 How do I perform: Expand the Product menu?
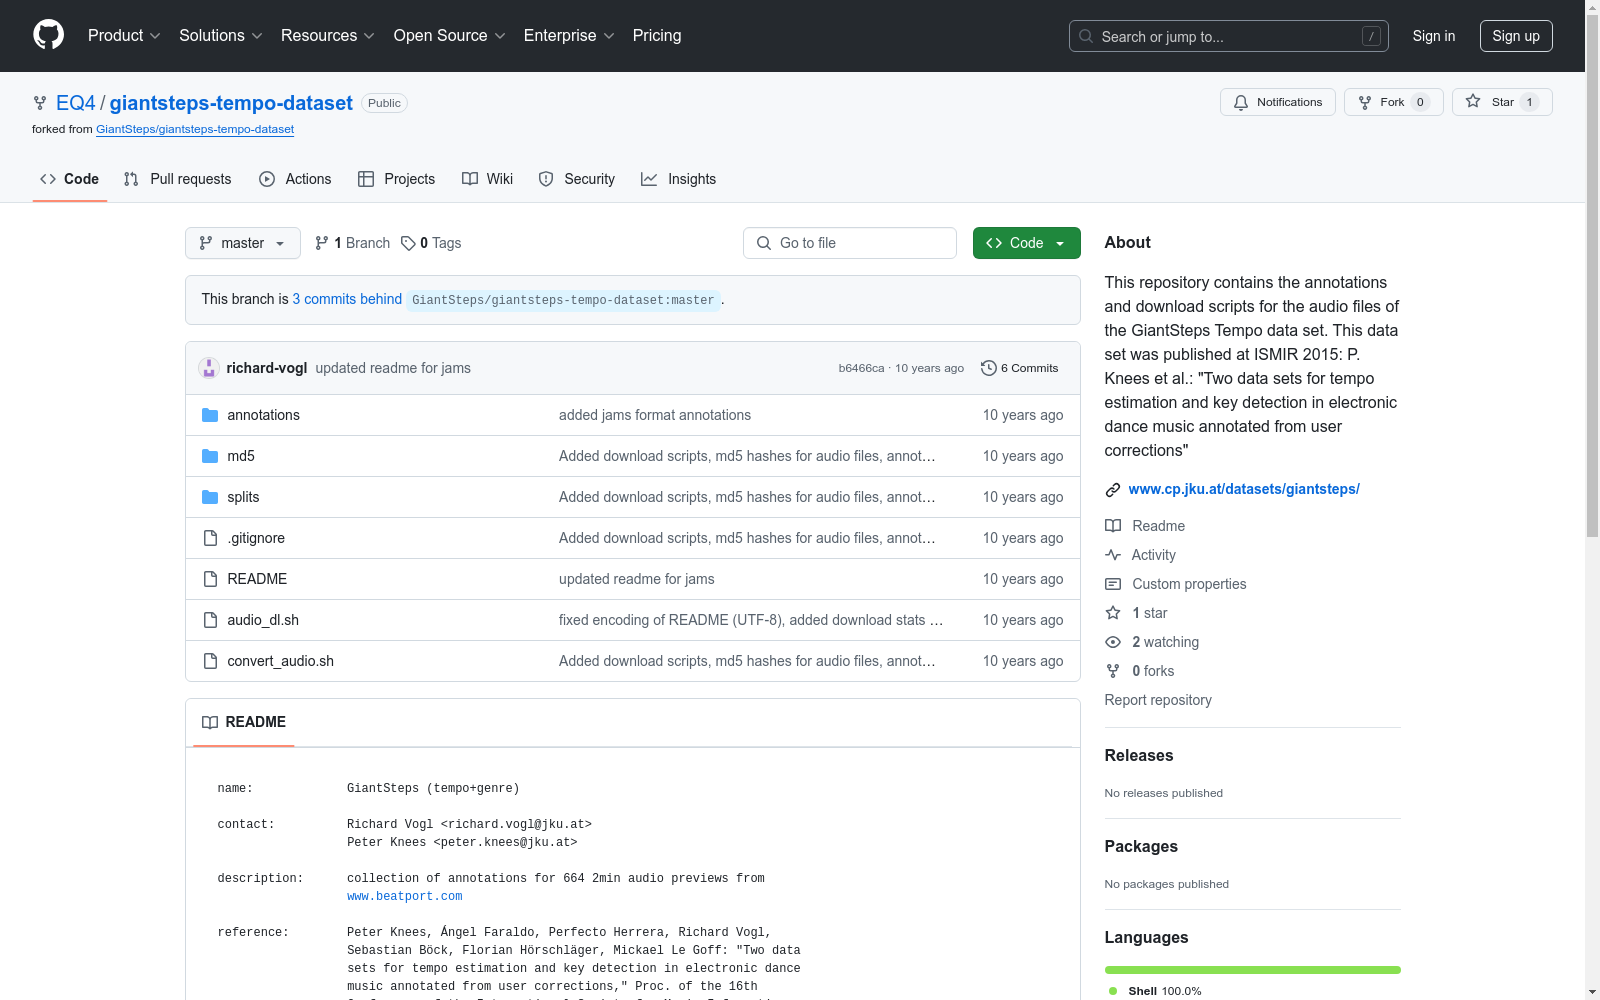[124, 36]
